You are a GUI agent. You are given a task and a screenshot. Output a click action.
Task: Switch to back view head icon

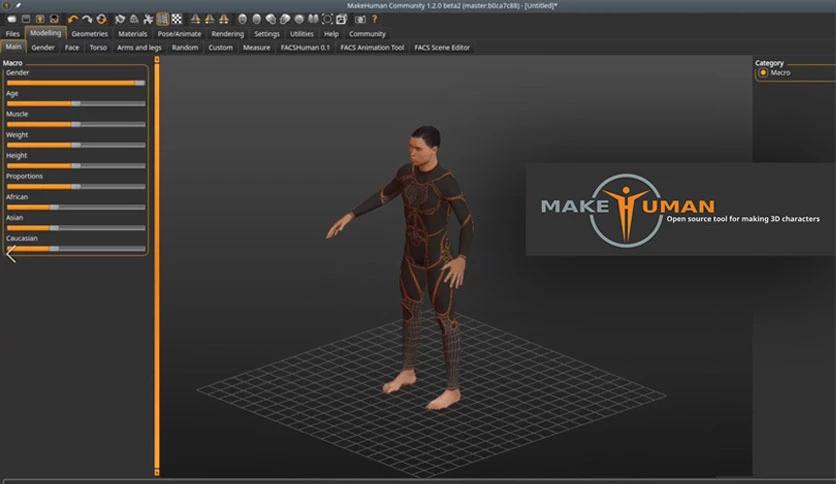coord(256,19)
